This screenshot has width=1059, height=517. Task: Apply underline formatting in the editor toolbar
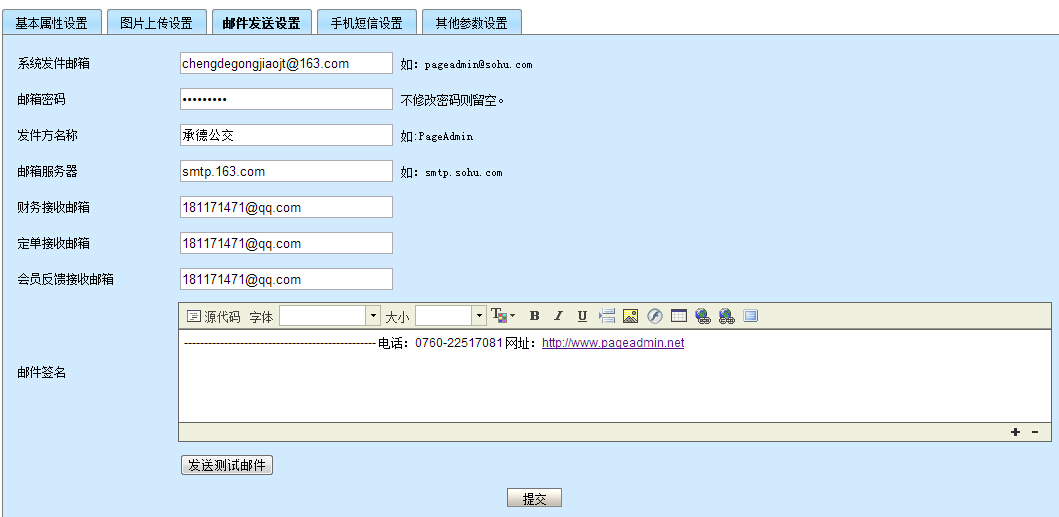point(582,316)
